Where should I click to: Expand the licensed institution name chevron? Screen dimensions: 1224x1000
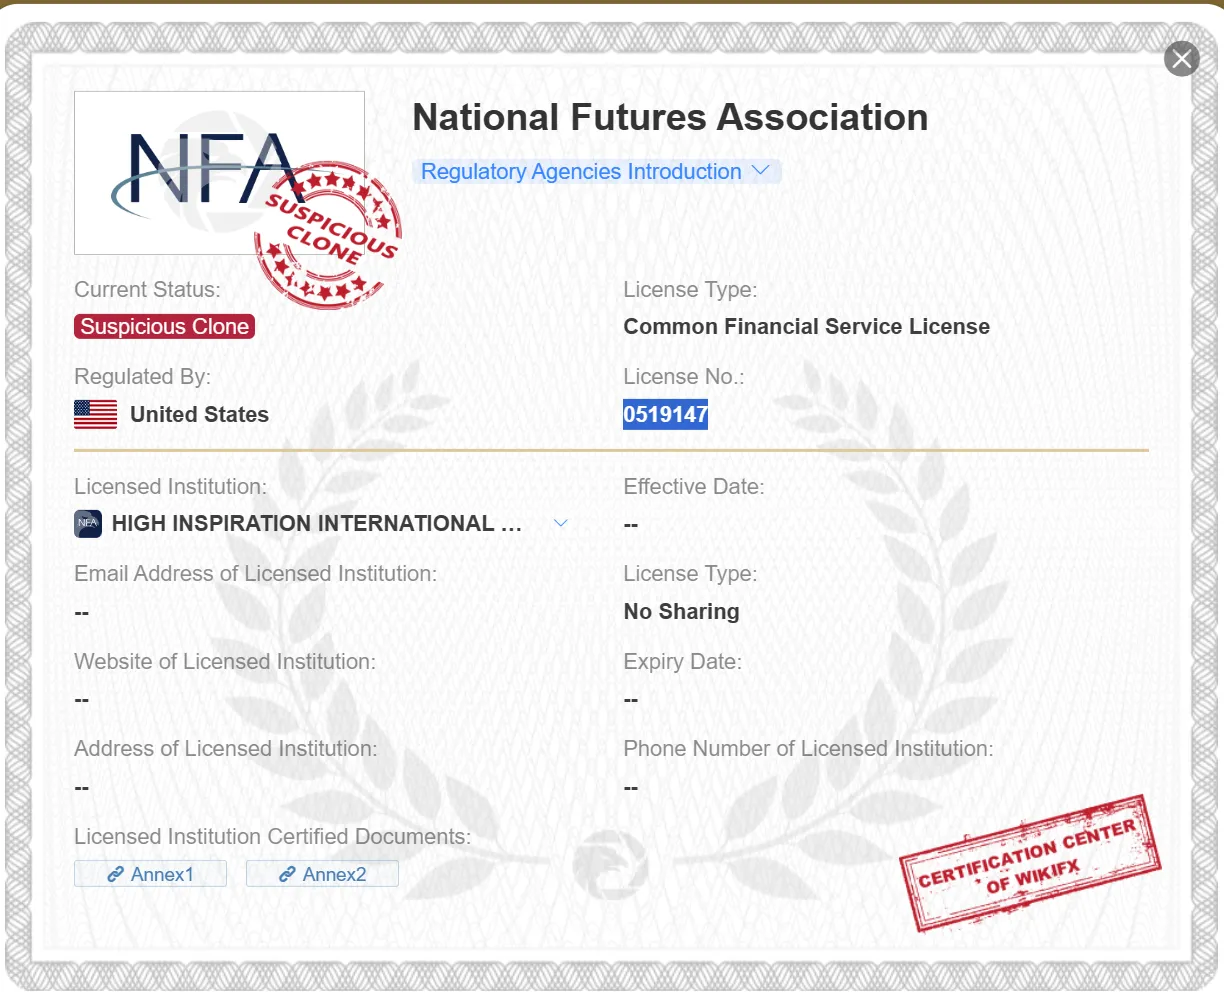[561, 523]
